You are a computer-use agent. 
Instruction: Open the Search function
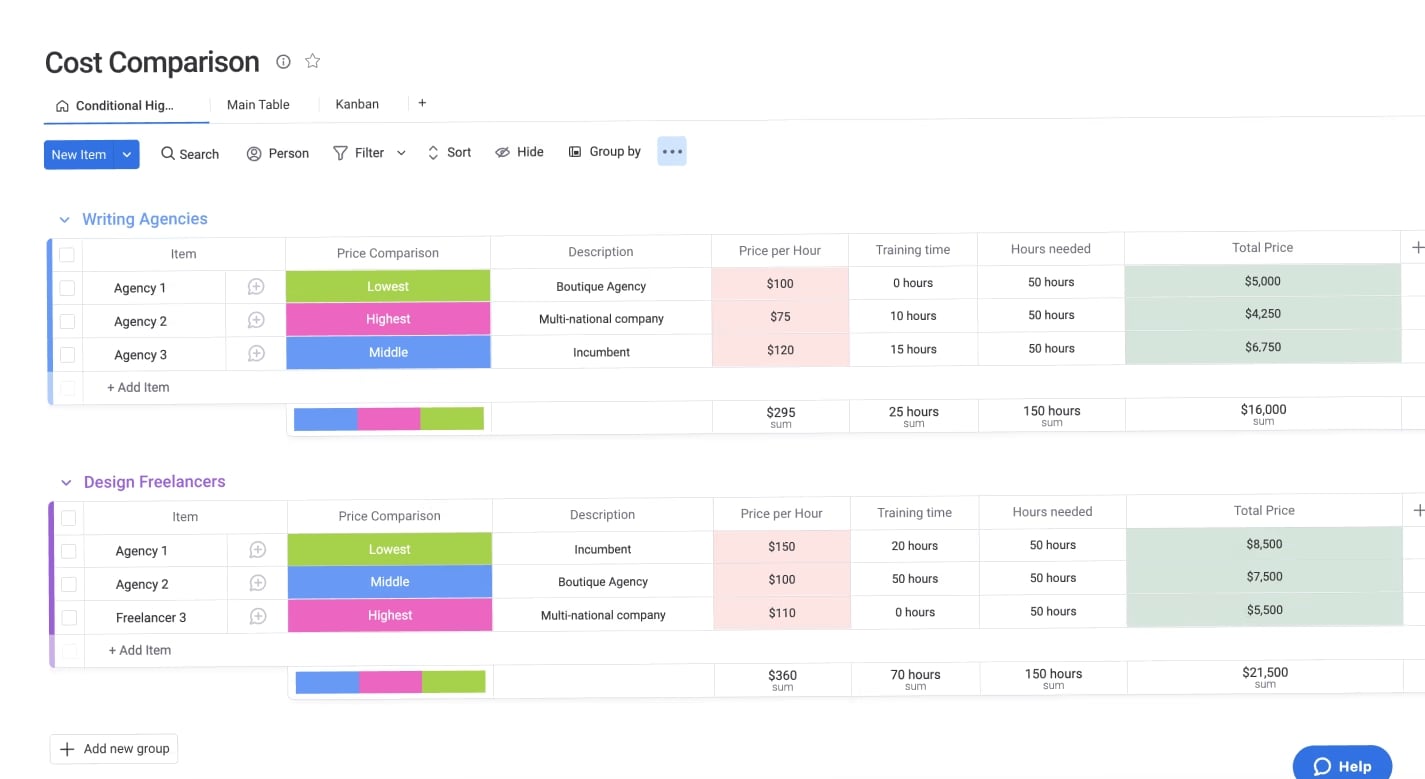pyautogui.click(x=188, y=153)
